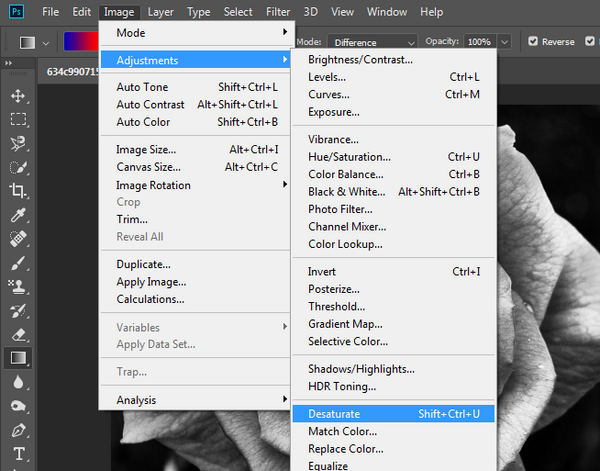Pick the Crop tool
The height and width of the screenshot is (471, 600).
18,191
